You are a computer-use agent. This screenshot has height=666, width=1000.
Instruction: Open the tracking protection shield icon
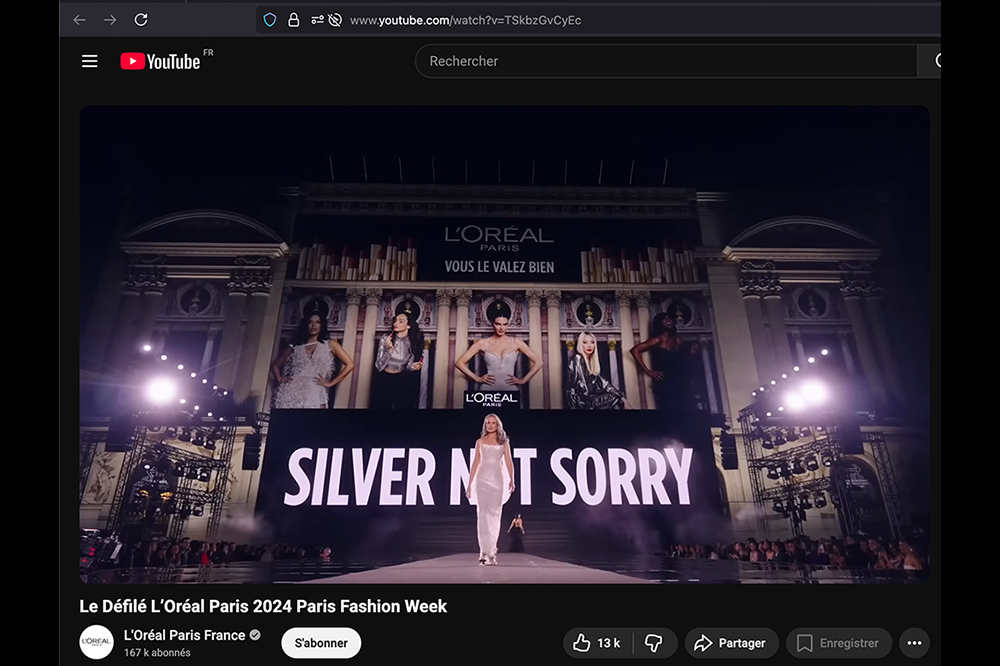click(x=270, y=20)
